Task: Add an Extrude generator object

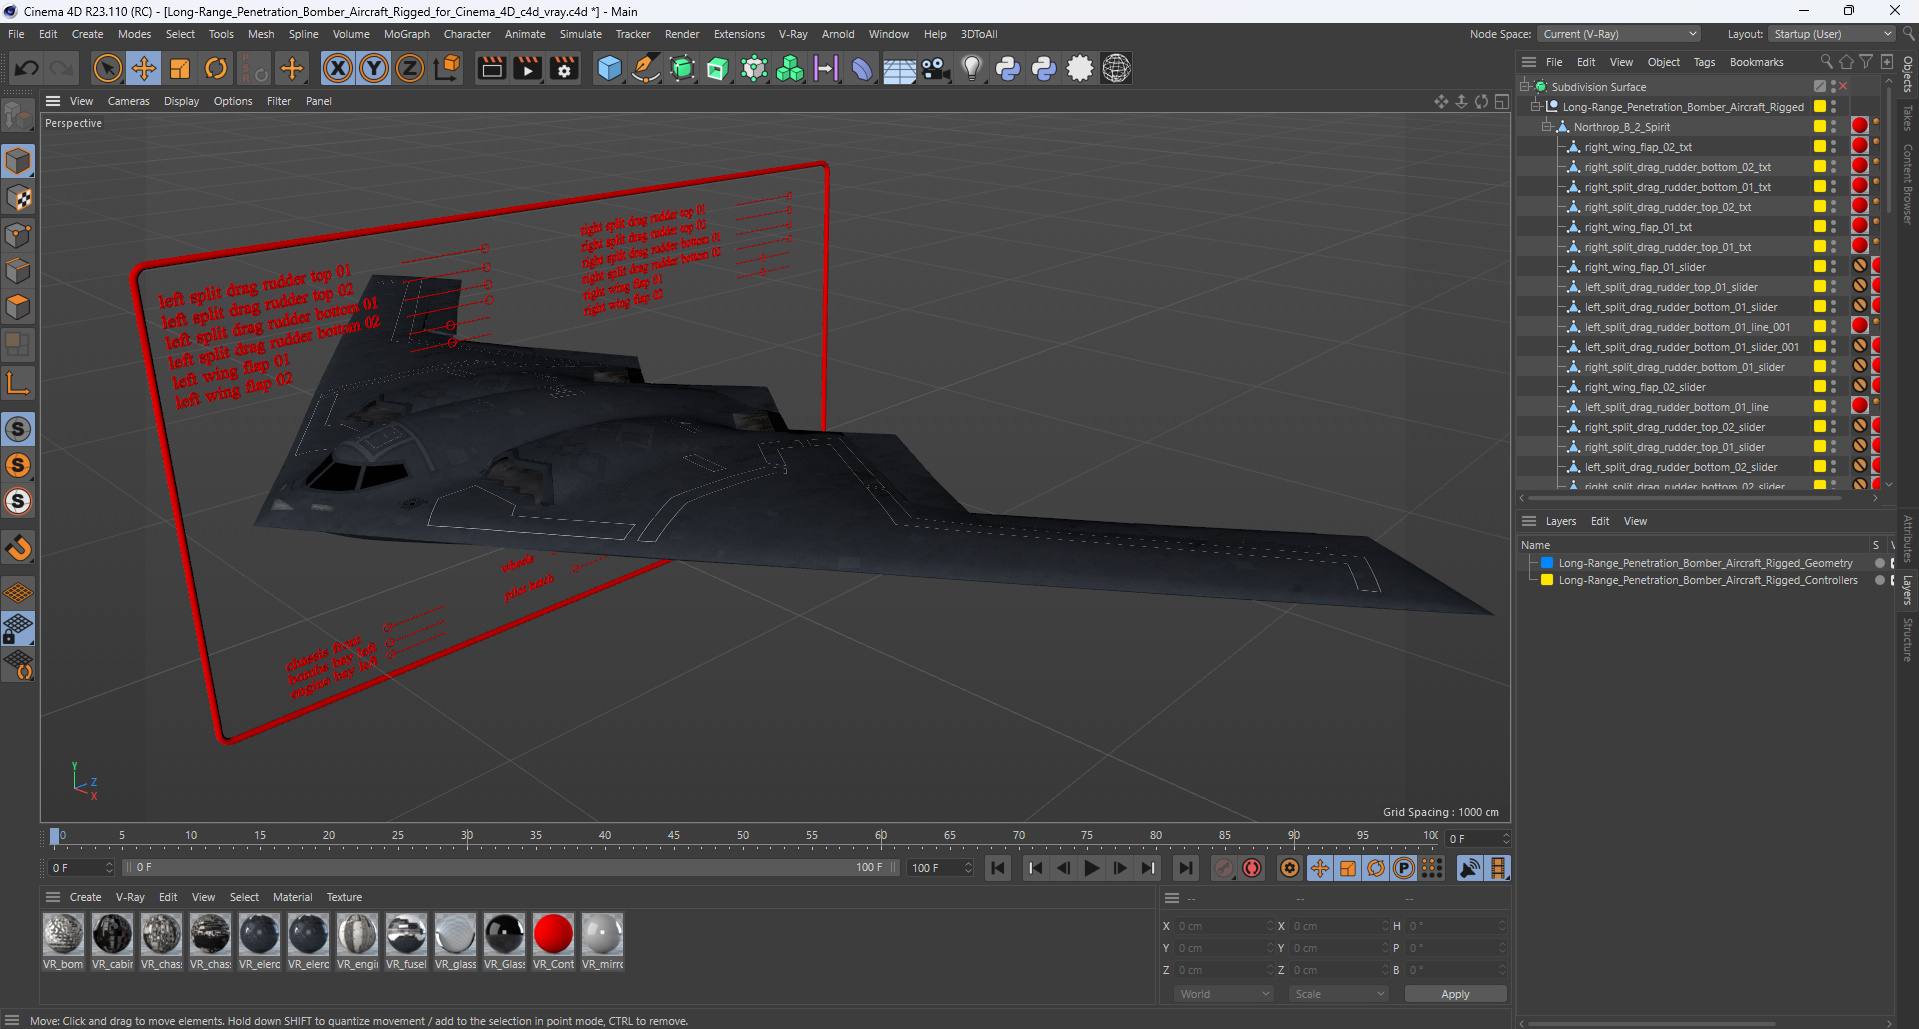Action: point(718,68)
